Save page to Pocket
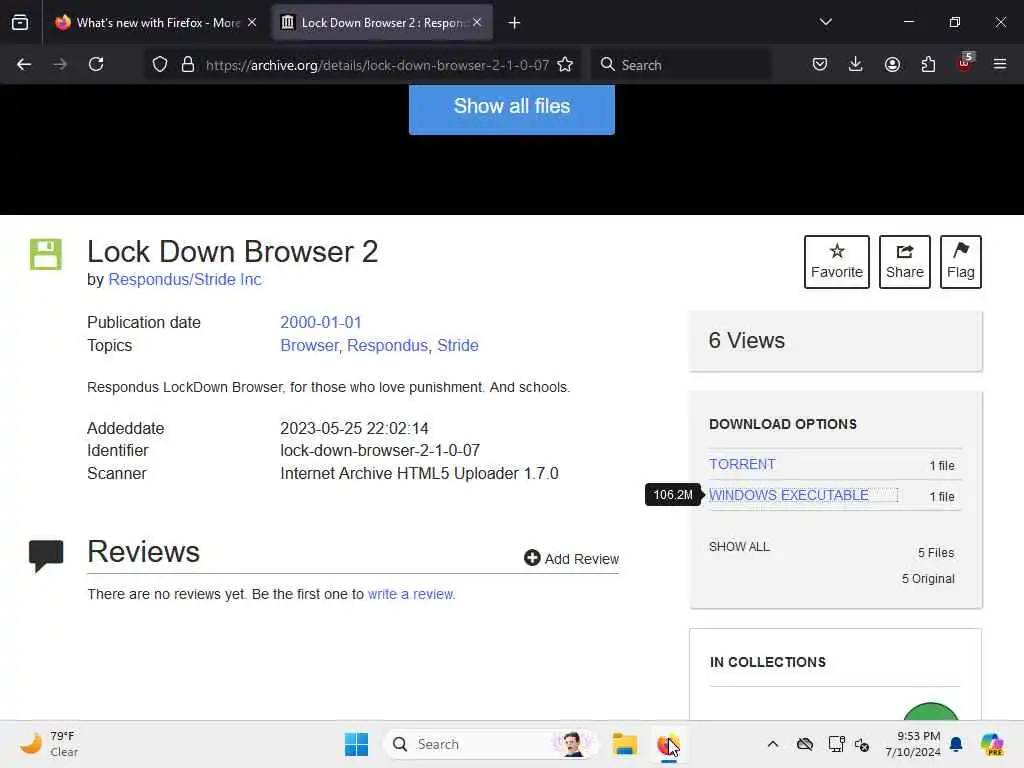The width and height of the screenshot is (1024, 768). [820, 64]
